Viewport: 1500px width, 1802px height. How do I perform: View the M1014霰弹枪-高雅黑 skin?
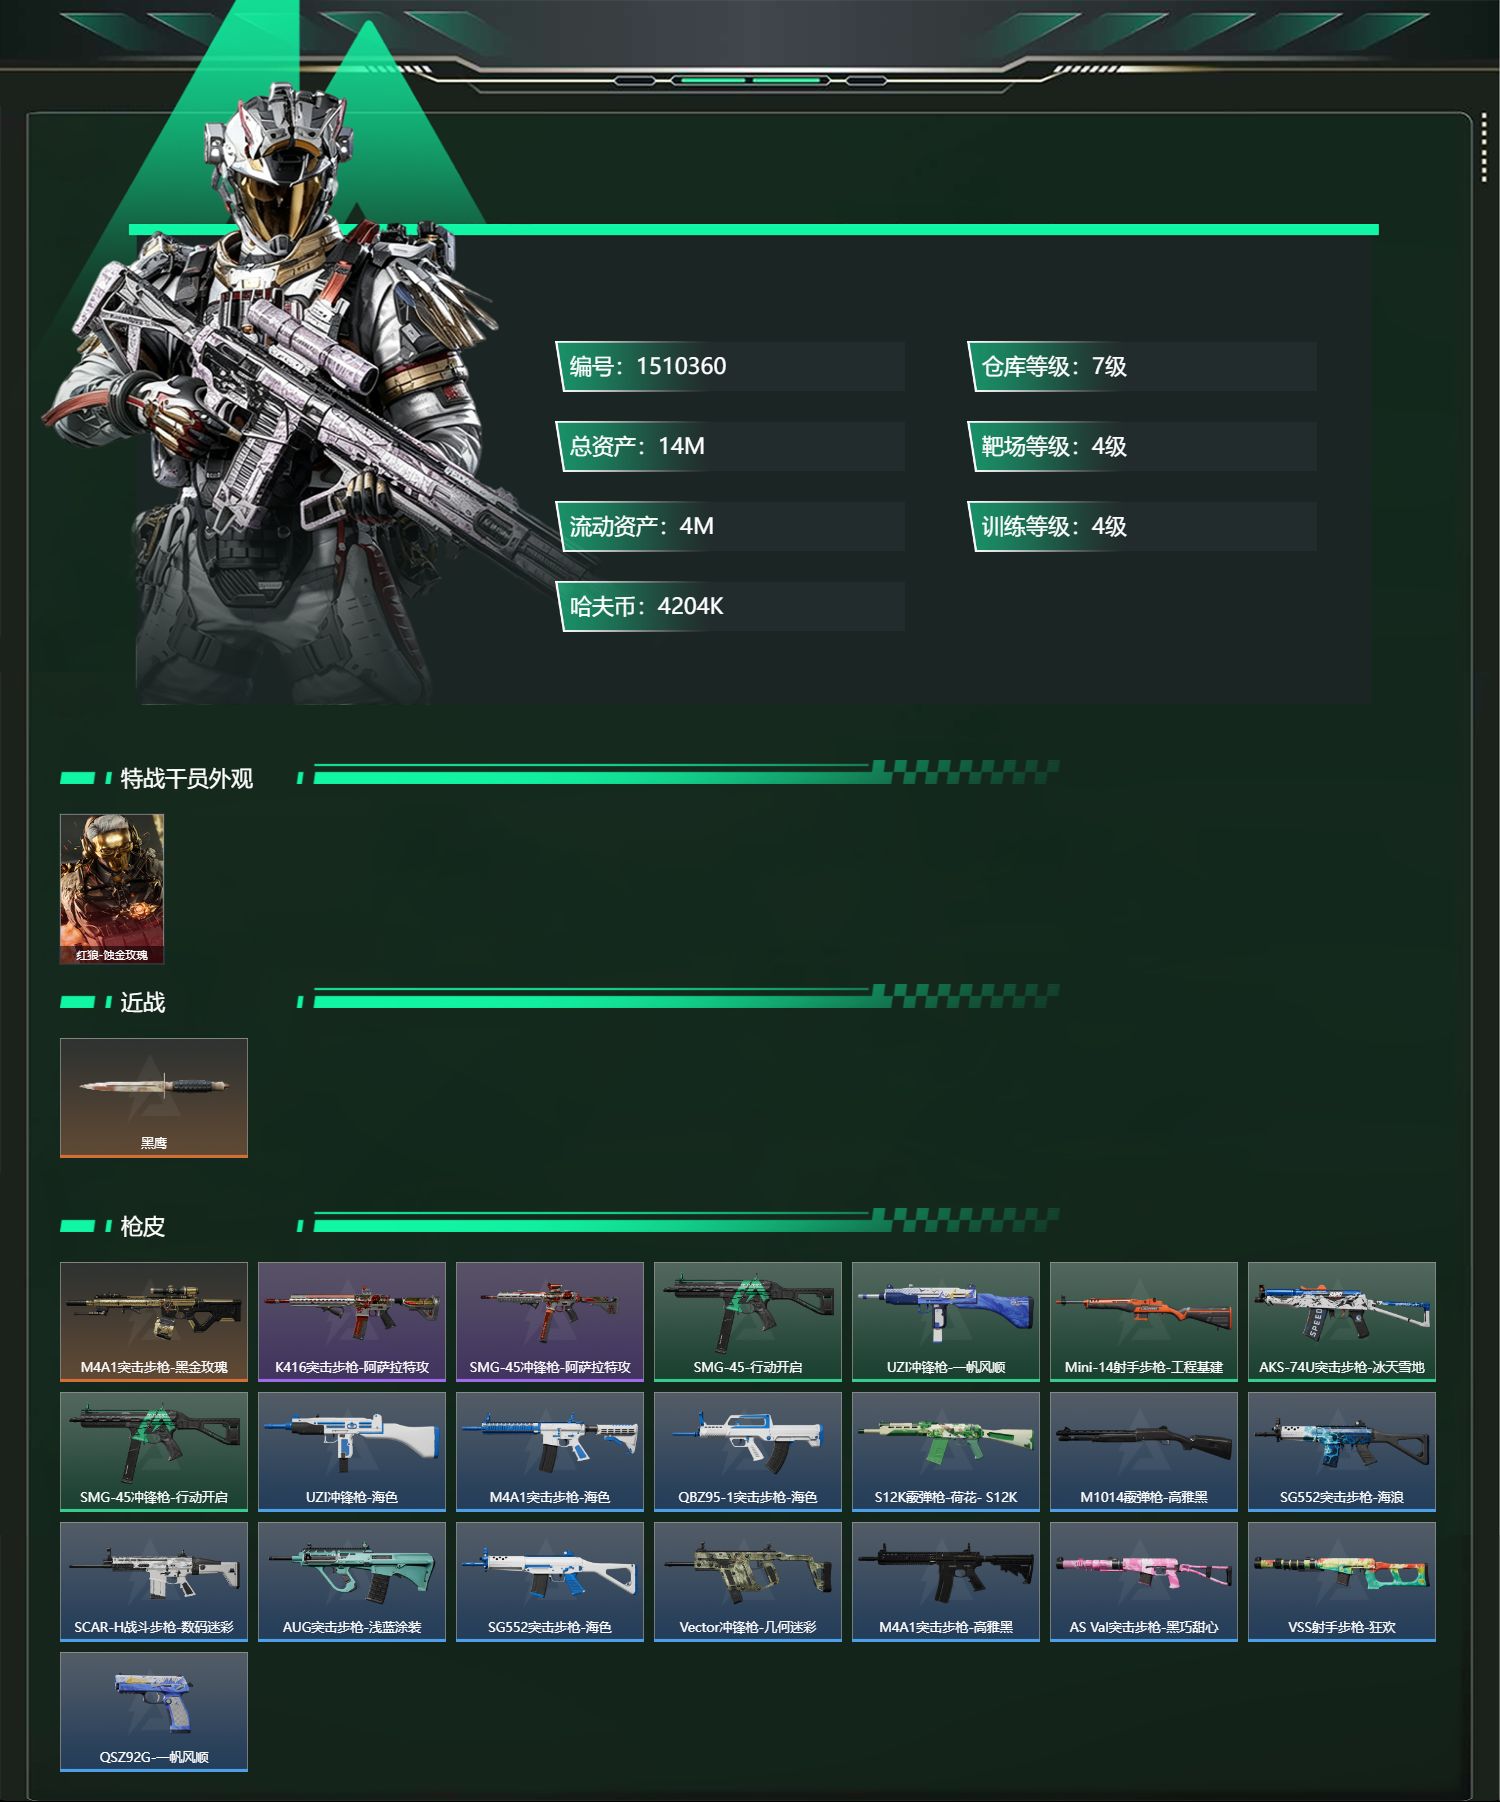click(x=1144, y=1452)
